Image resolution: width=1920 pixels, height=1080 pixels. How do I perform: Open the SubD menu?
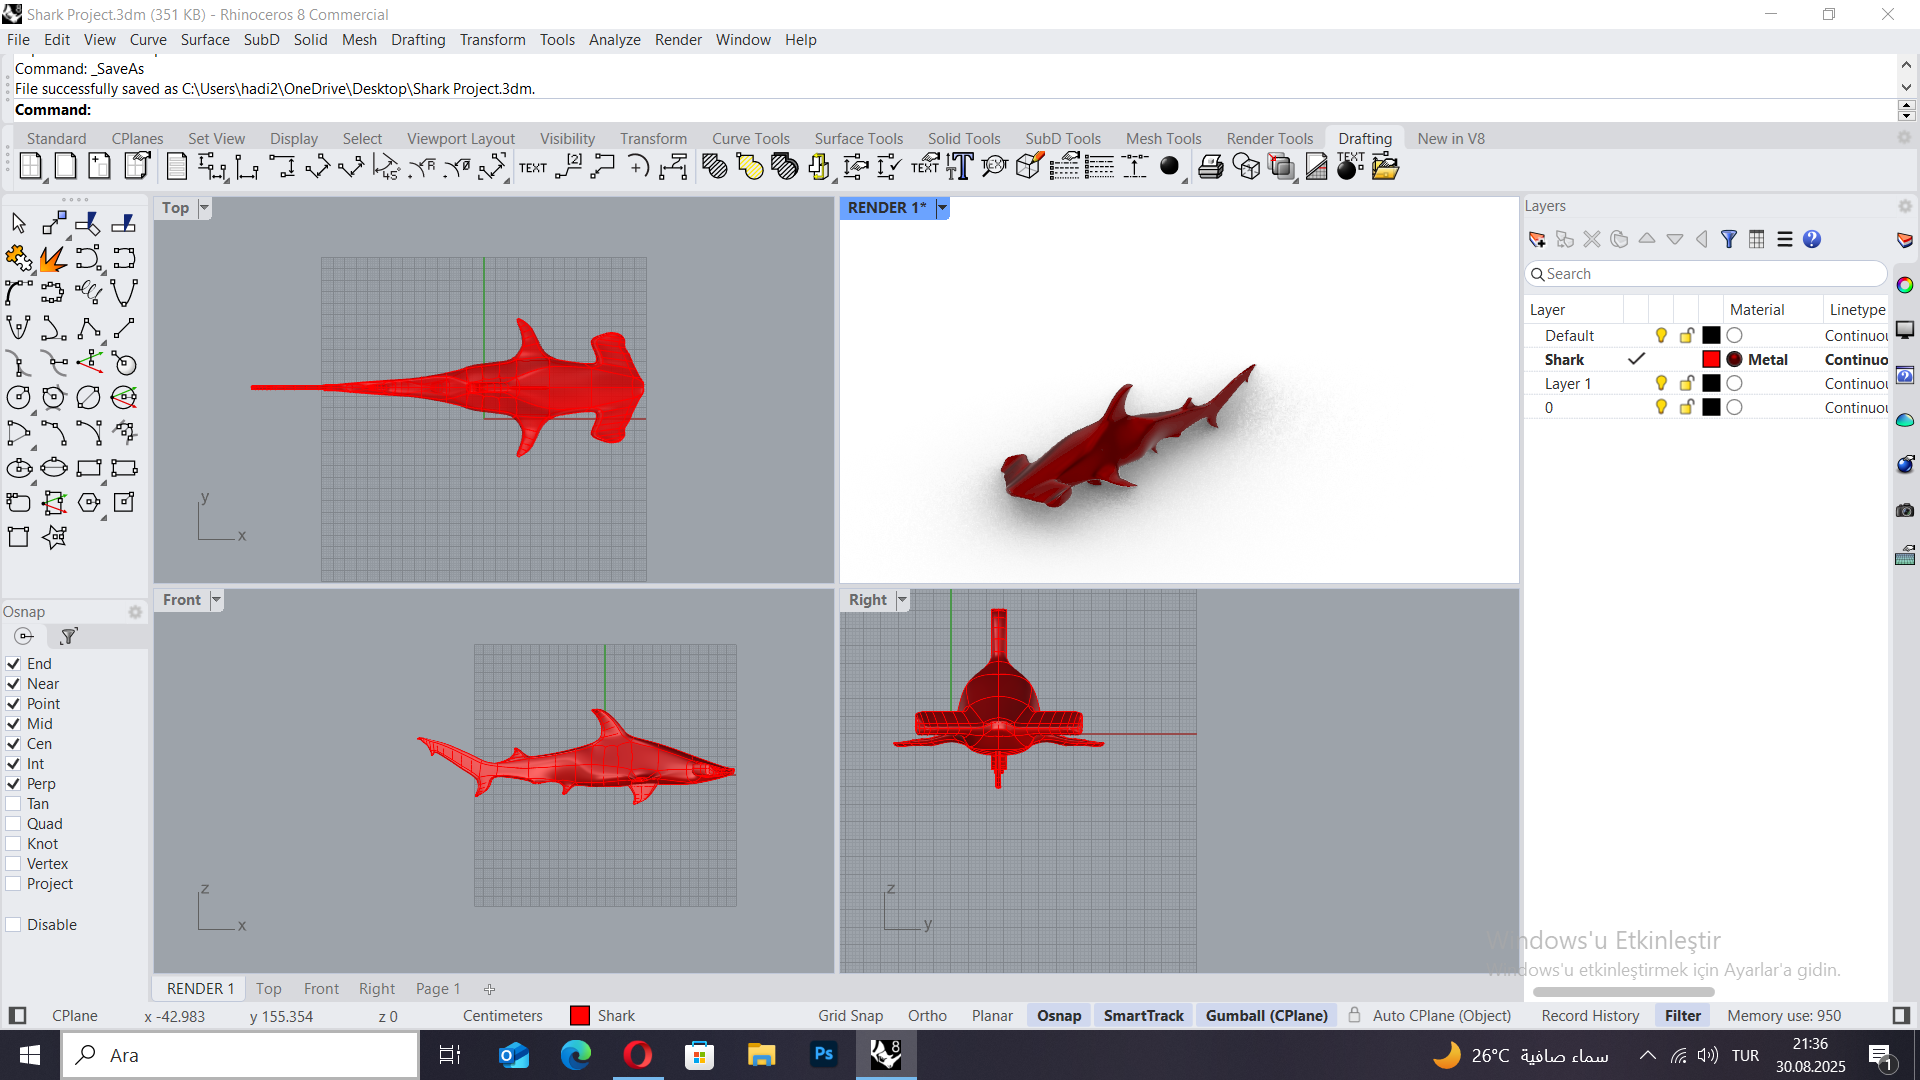(x=261, y=40)
